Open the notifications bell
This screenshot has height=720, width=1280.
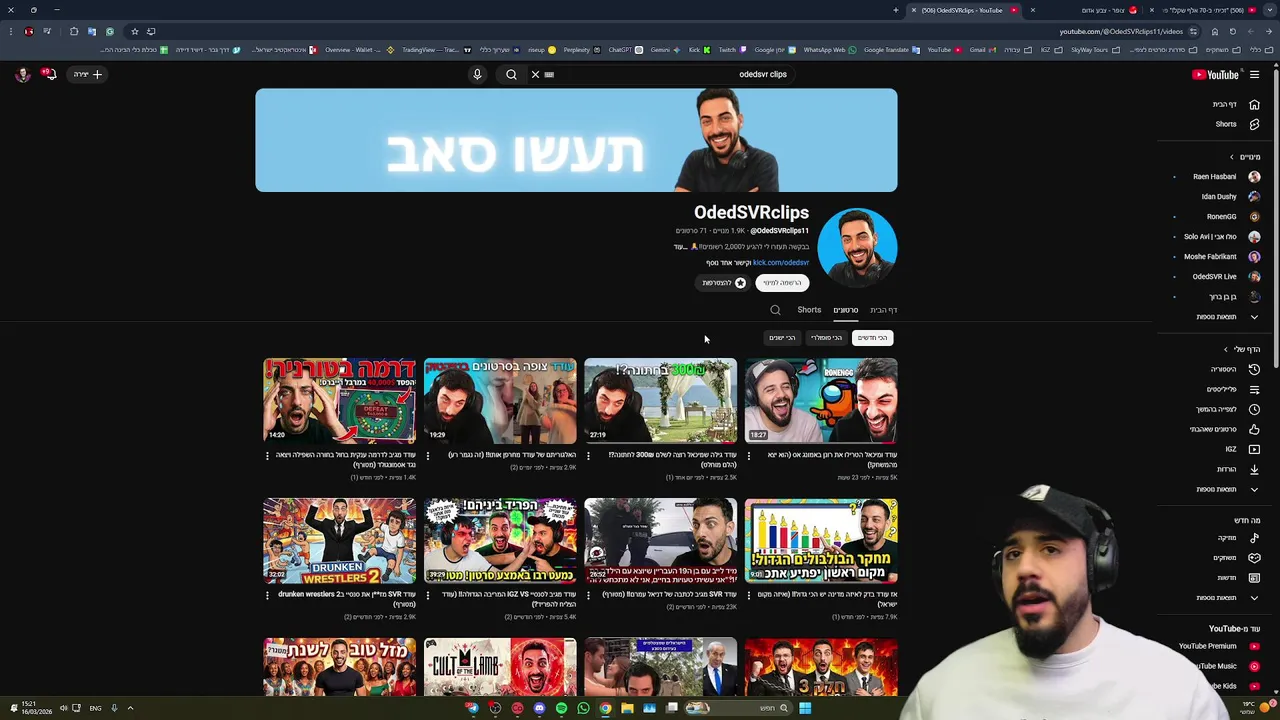(48, 74)
